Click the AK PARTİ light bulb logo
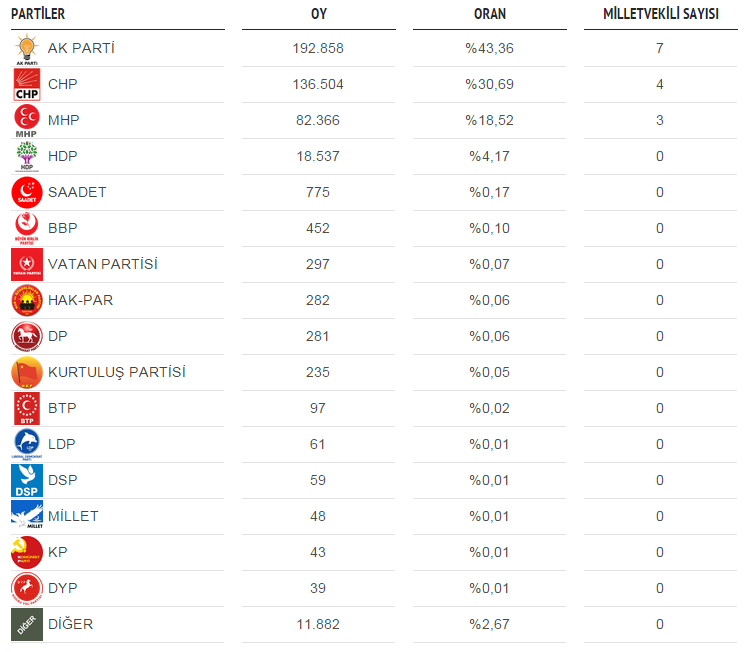 (27, 49)
